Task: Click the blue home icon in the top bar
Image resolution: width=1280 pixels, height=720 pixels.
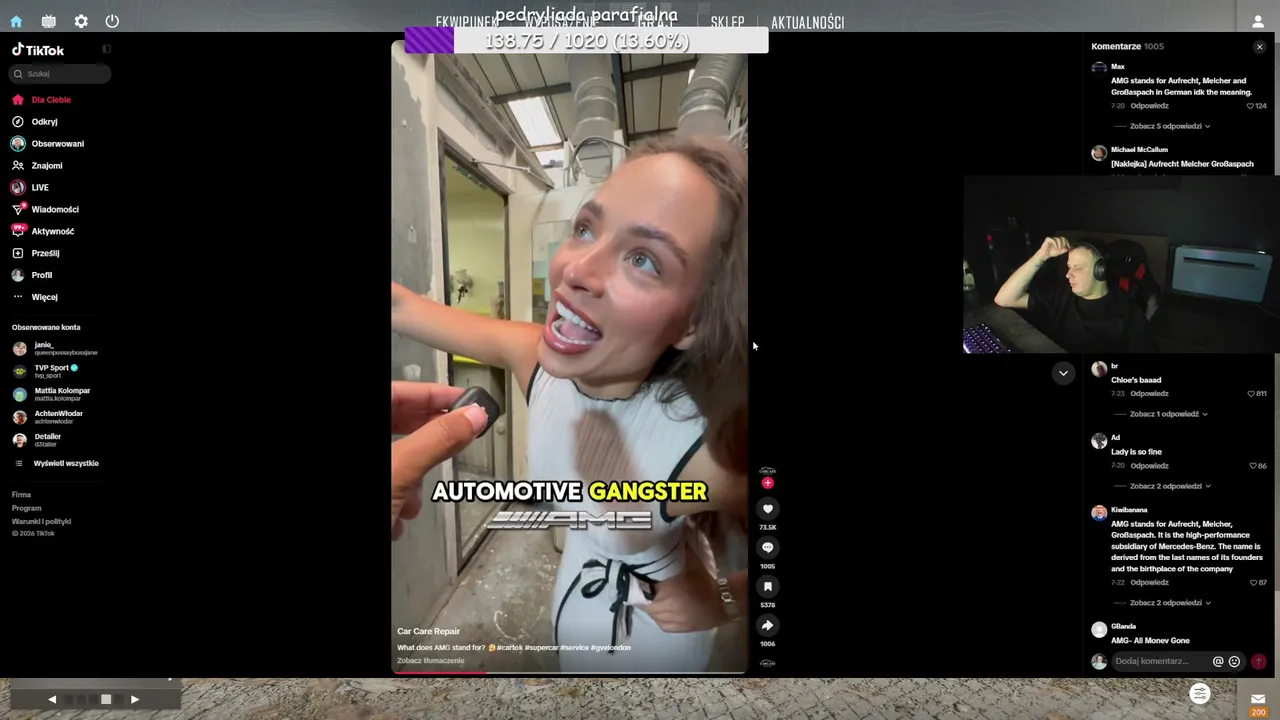Action: (16, 21)
